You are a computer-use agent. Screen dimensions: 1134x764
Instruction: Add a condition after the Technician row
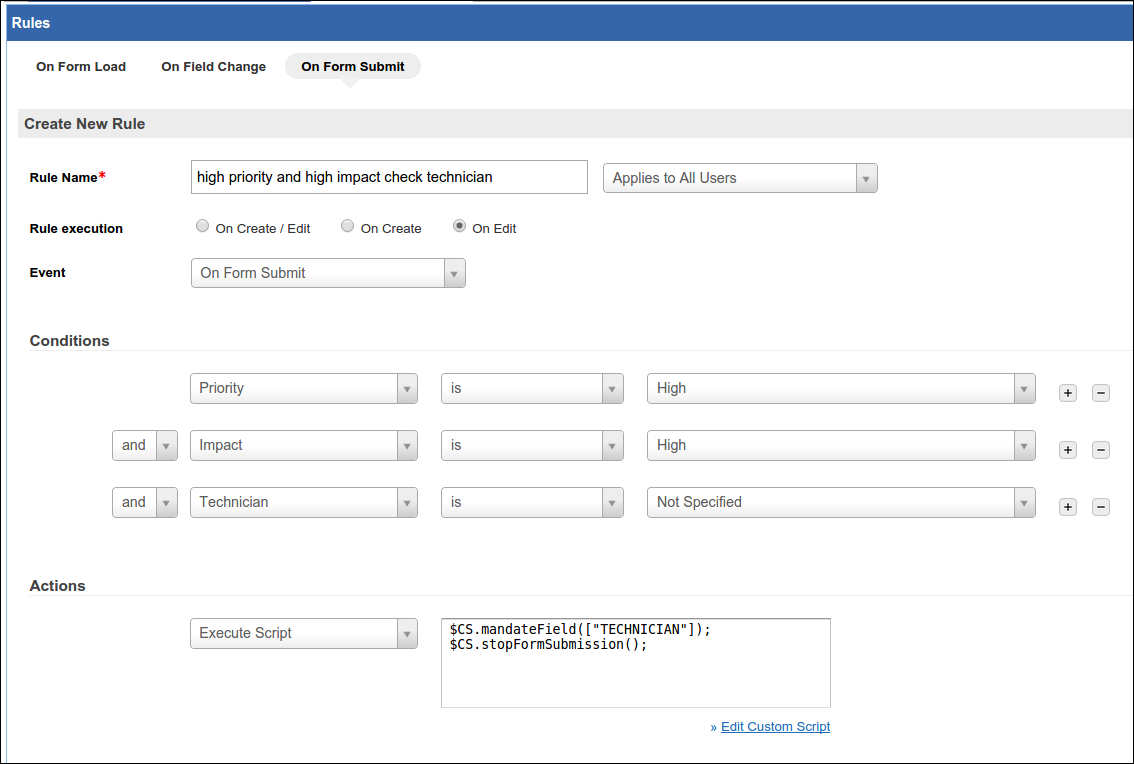click(1068, 507)
